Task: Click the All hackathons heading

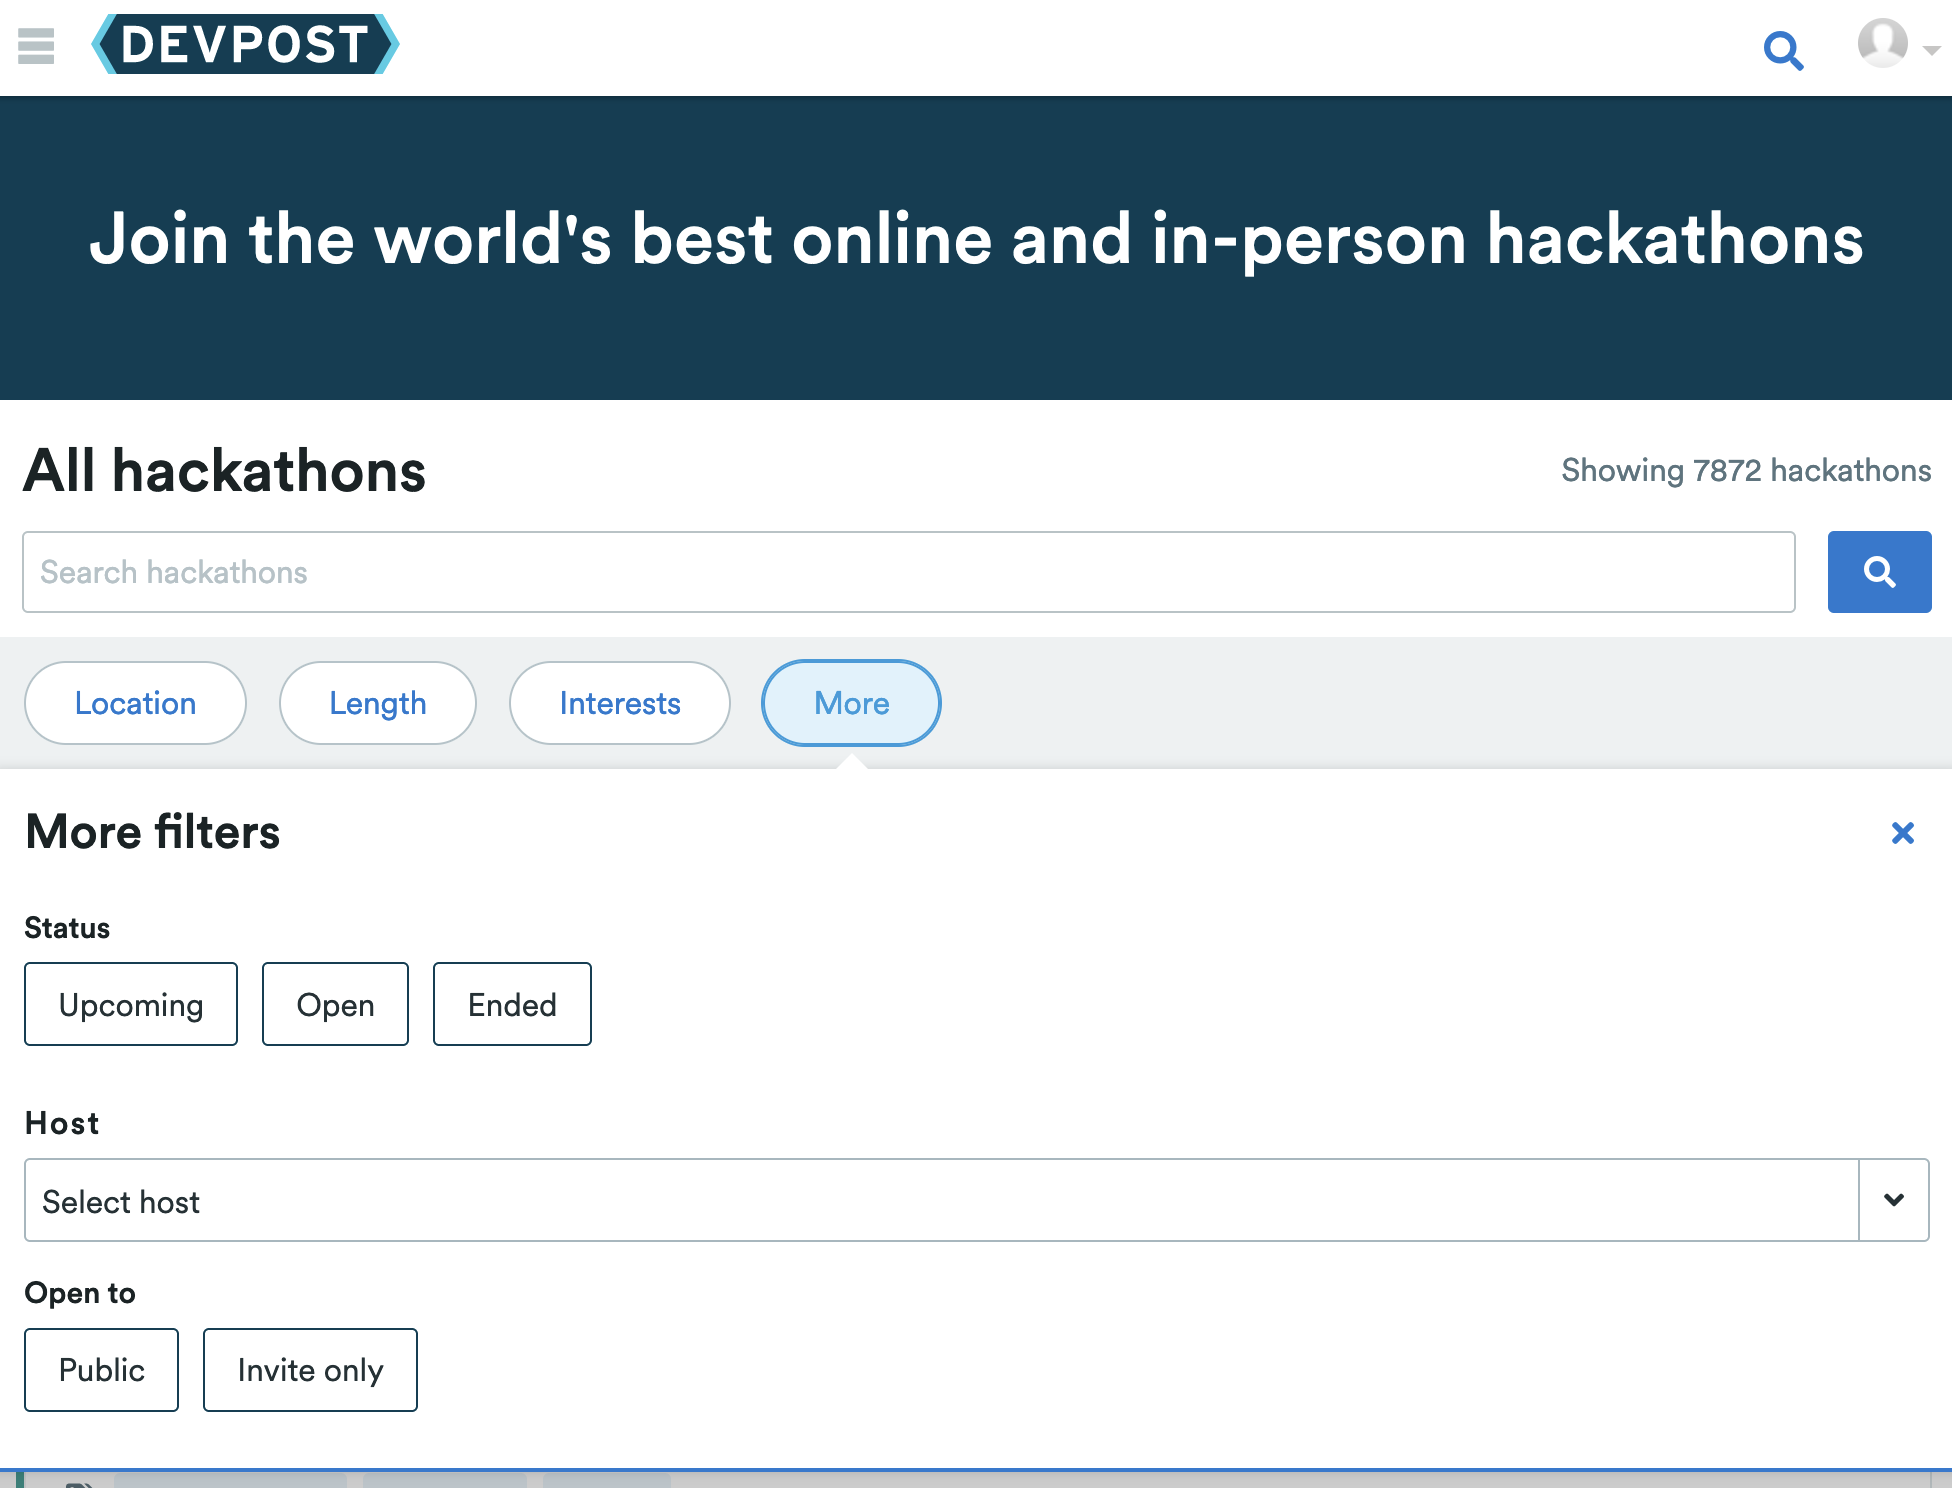Action: click(x=225, y=471)
